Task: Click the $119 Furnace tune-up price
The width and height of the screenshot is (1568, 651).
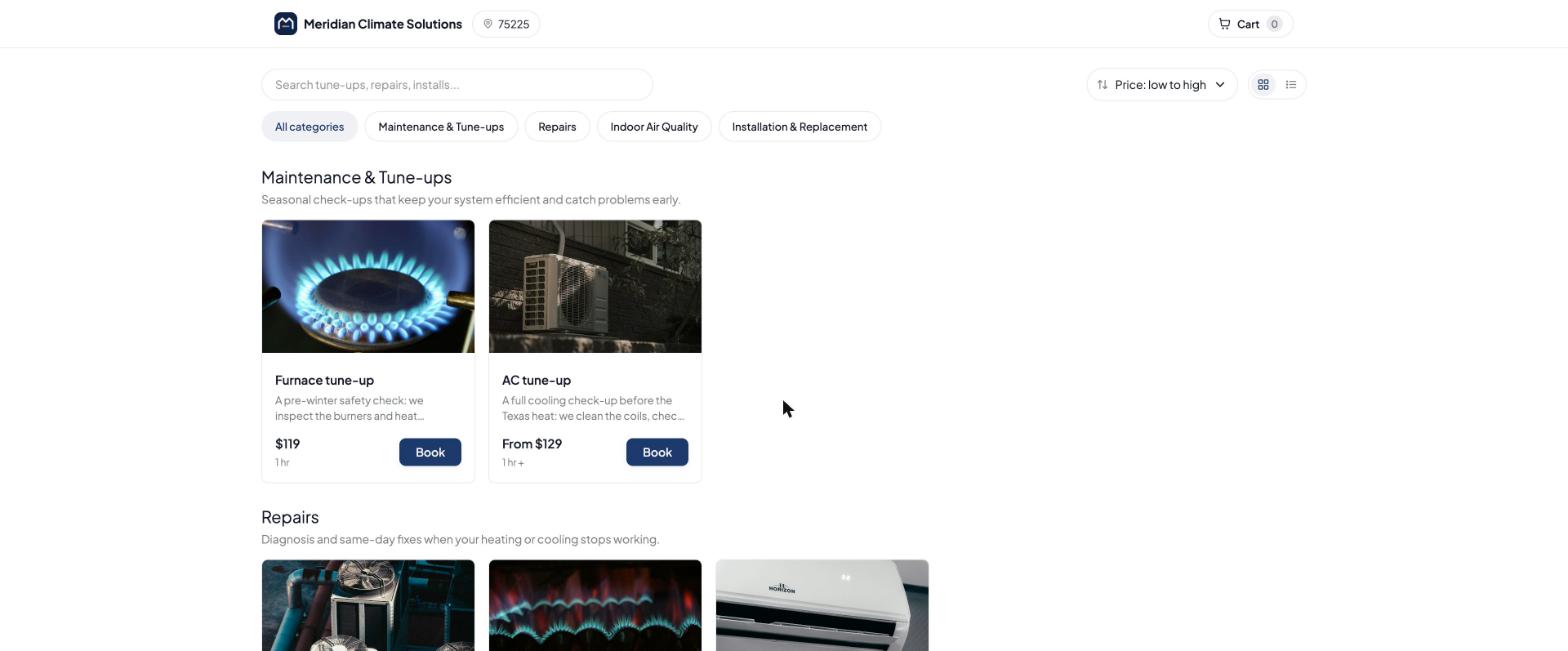Action: 287,444
